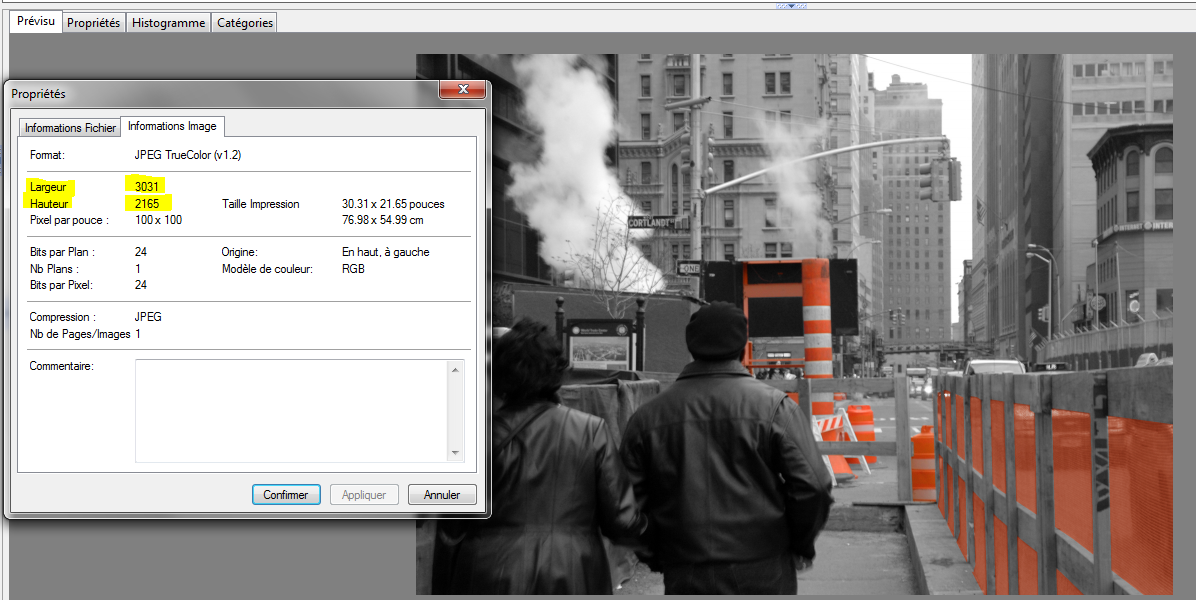Click the highlighted Hauteur value 2165

[147, 204]
